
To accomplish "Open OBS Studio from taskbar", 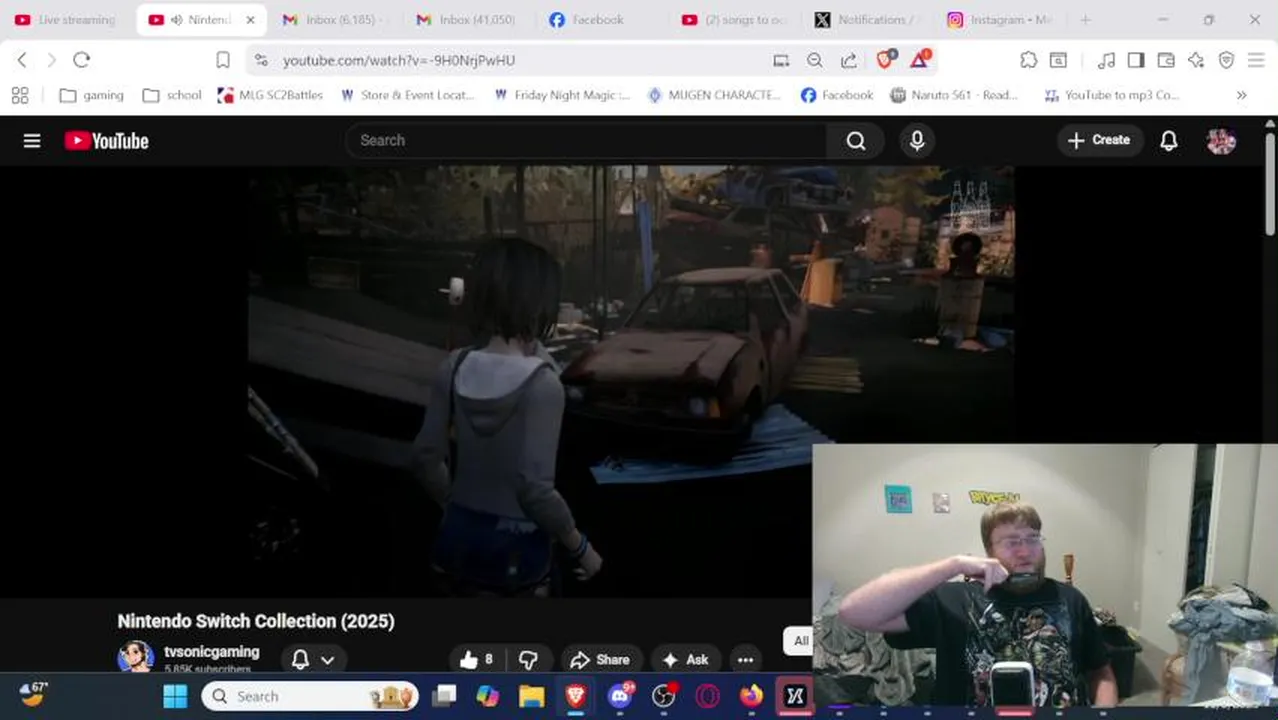I will coord(664,696).
